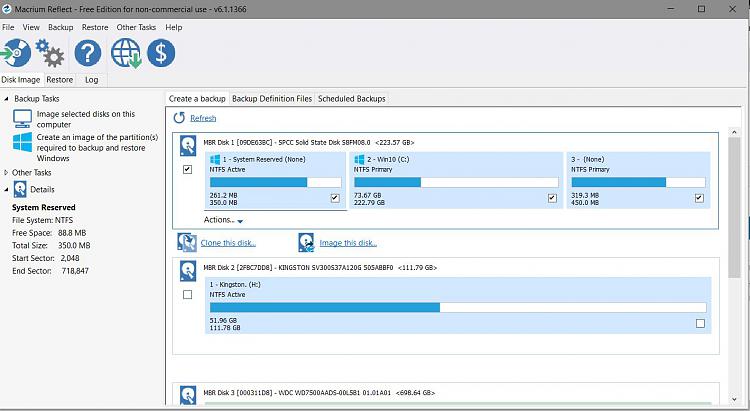Click the Start Sector: 2,048 detail
The width and height of the screenshot is (750, 411).
46,258
